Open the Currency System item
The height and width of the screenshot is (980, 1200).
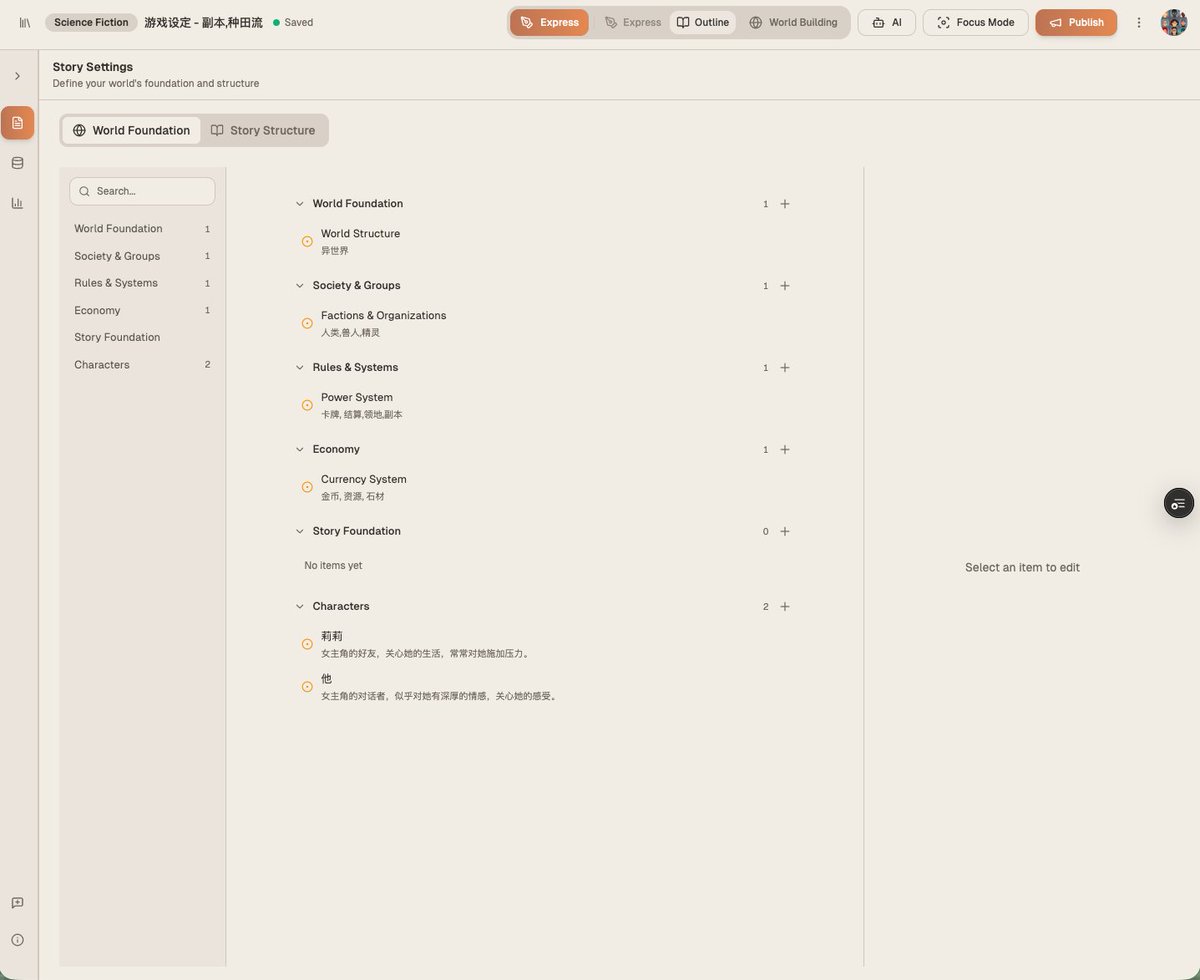tap(545, 487)
